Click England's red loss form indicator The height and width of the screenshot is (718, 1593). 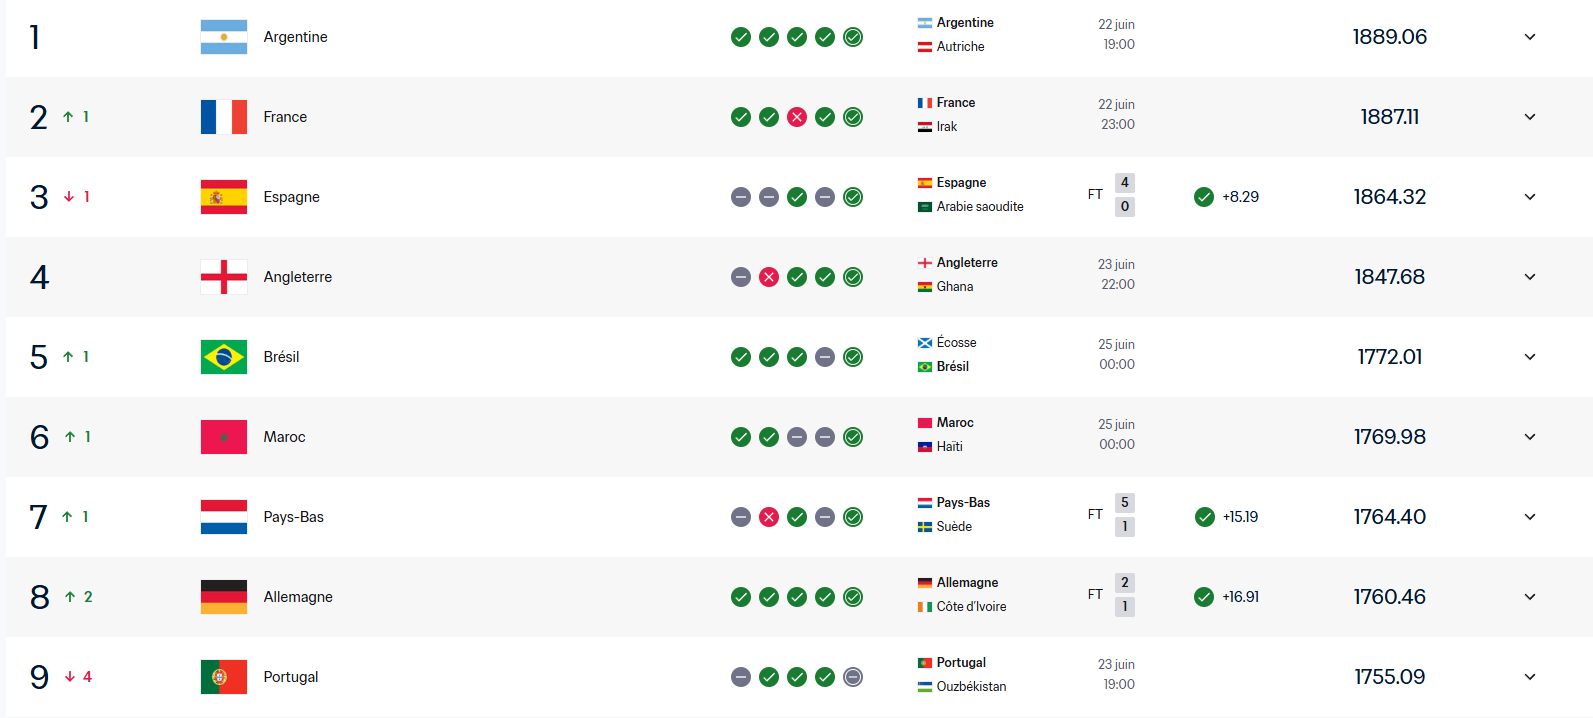[x=769, y=277]
